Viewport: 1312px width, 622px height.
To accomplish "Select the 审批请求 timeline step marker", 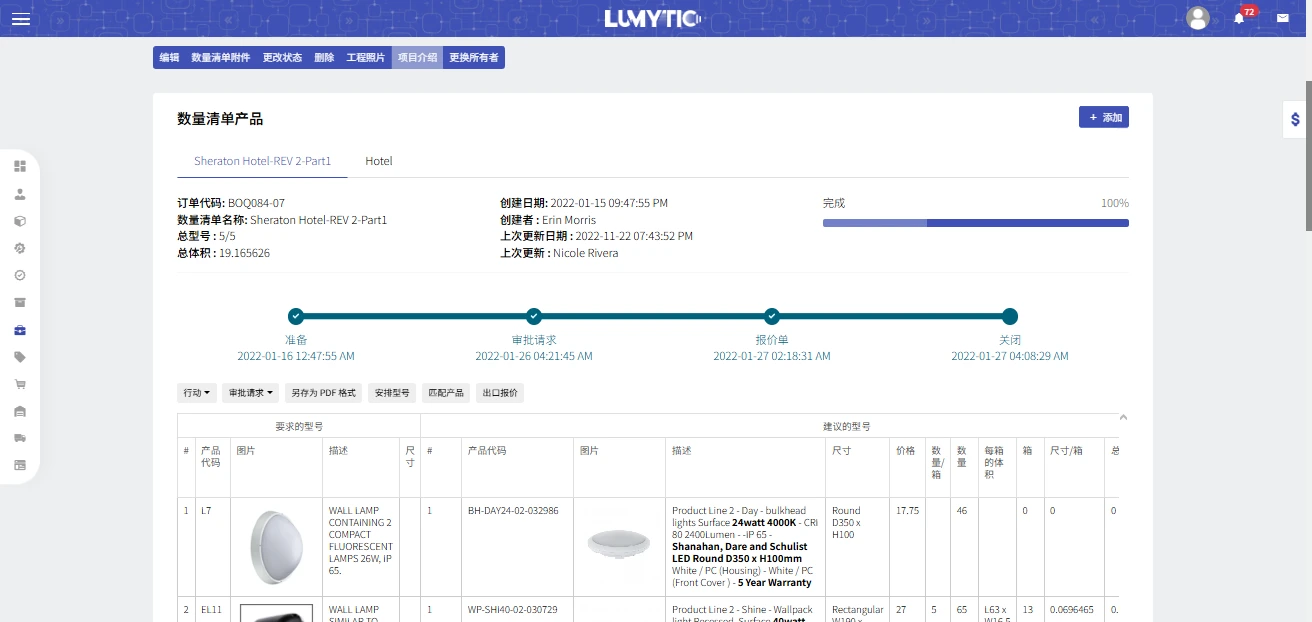I will (534, 316).
